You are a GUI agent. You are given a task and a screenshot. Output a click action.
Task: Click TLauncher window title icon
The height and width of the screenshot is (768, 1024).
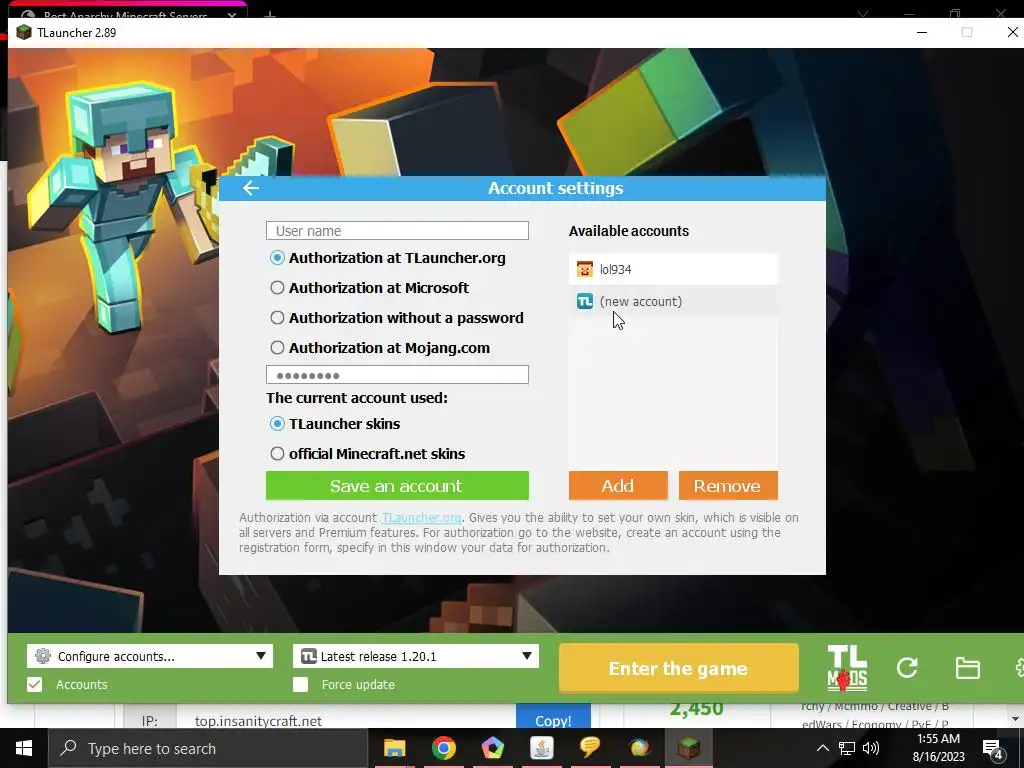pos(24,33)
